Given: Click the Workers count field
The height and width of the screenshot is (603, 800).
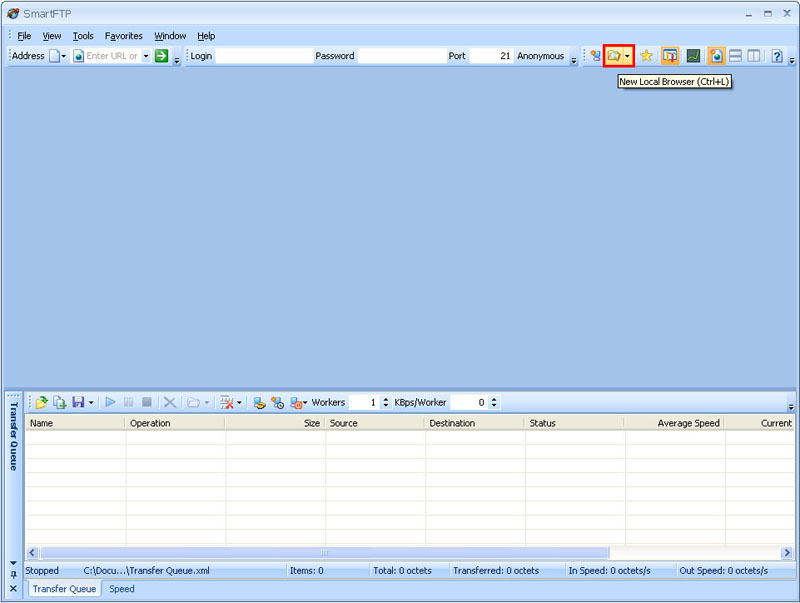Looking at the screenshot, I should pos(363,403).
